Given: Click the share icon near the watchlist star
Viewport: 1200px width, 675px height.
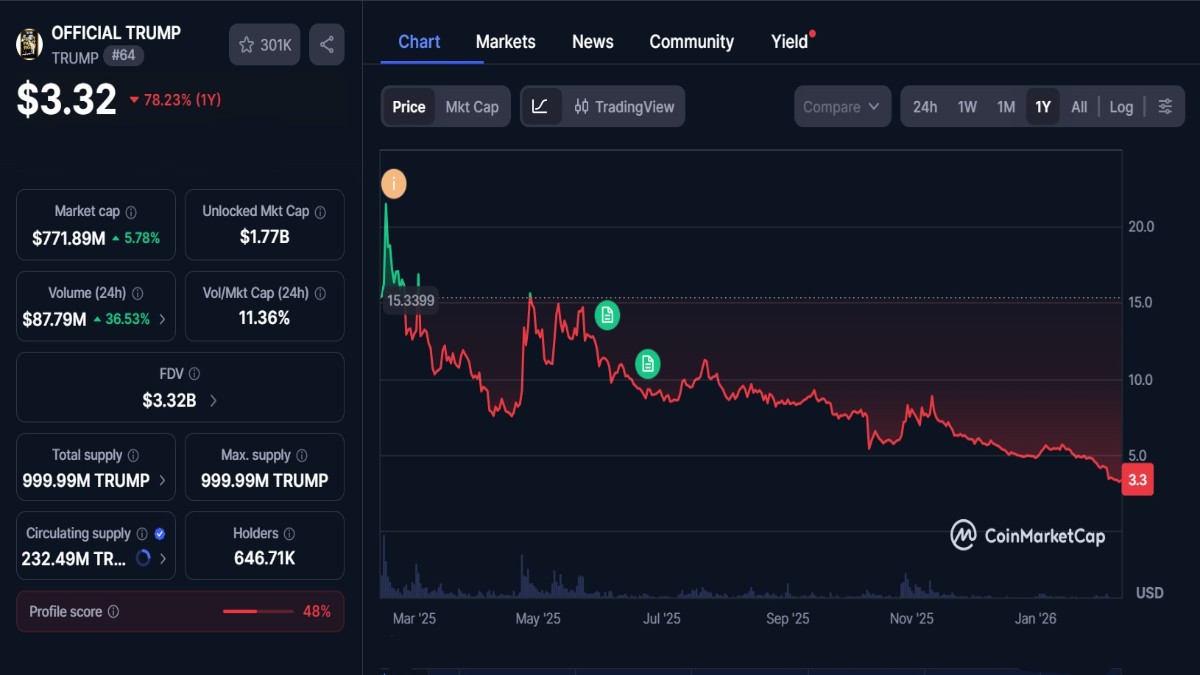Looking at the screenshot, I should tap(326, 43).
